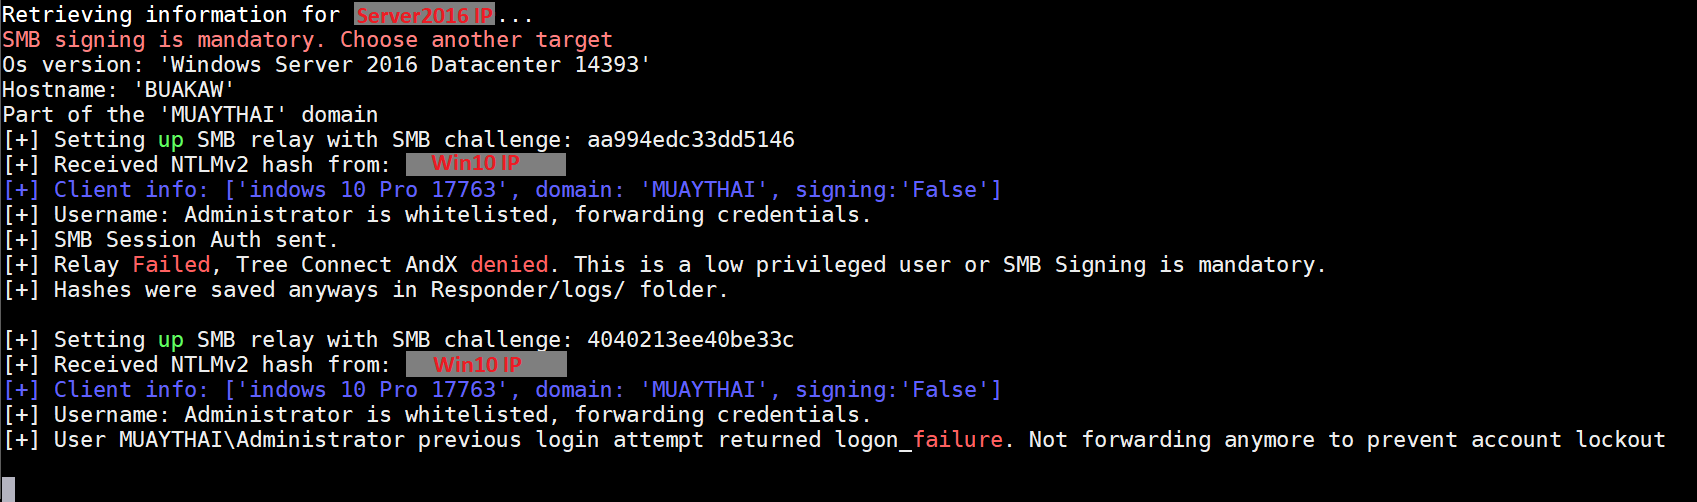
Task: Select SMB challenge value aa994edc33dd5146
Action: [690, 140]
